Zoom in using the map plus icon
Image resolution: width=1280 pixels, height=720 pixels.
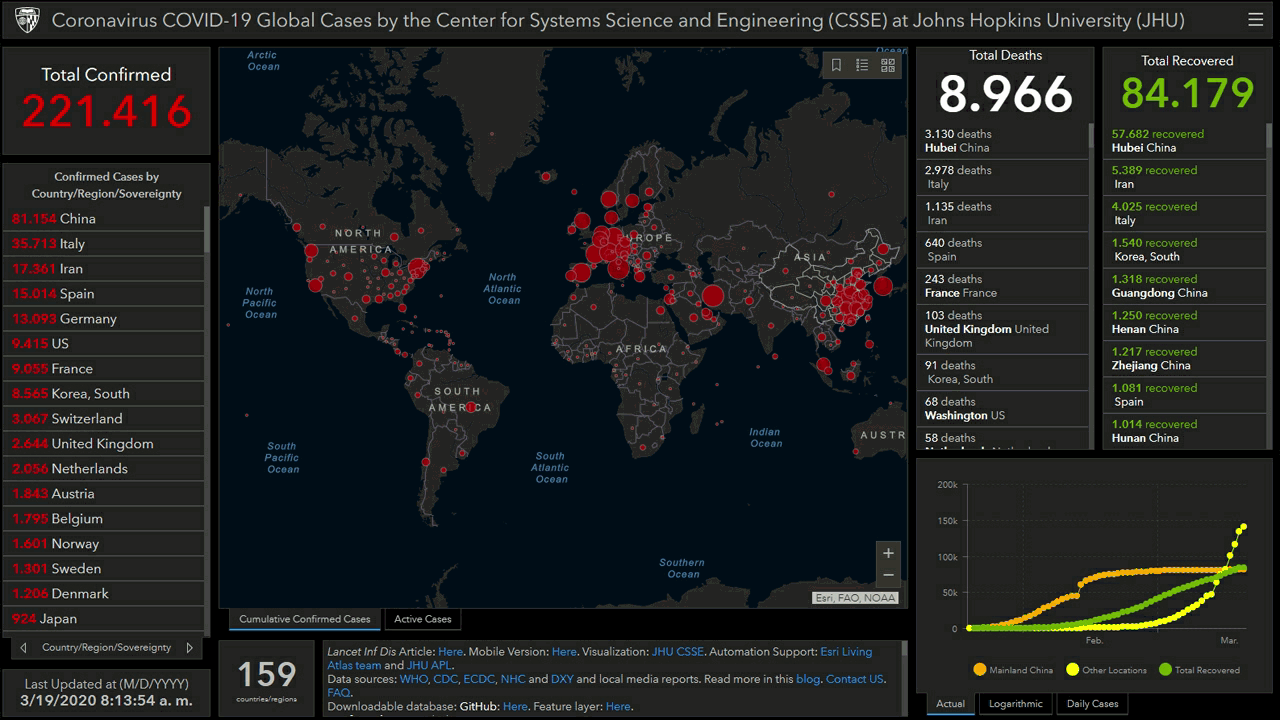886,552
